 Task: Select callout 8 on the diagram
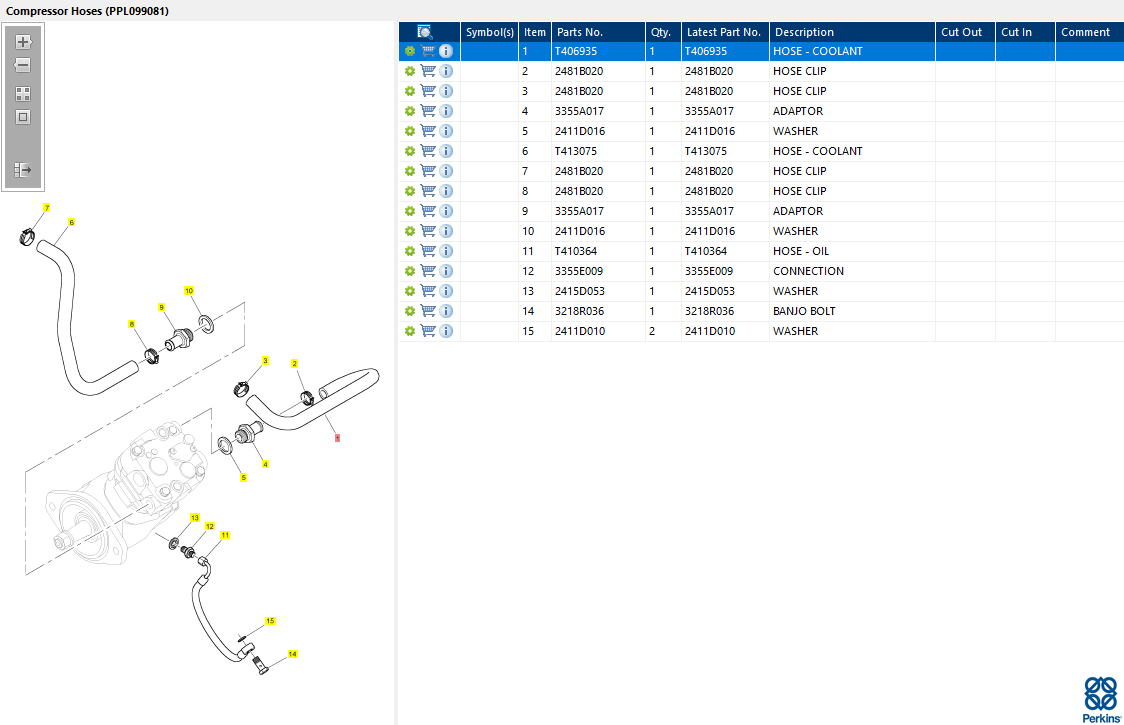(x=131, y=325)
